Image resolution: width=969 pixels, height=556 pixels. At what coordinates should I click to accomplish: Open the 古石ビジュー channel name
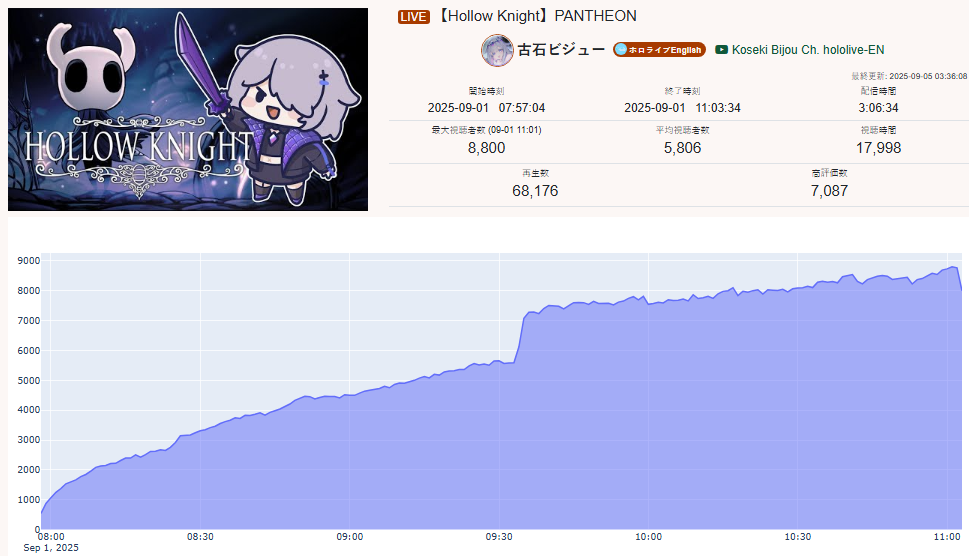[561, 50]
